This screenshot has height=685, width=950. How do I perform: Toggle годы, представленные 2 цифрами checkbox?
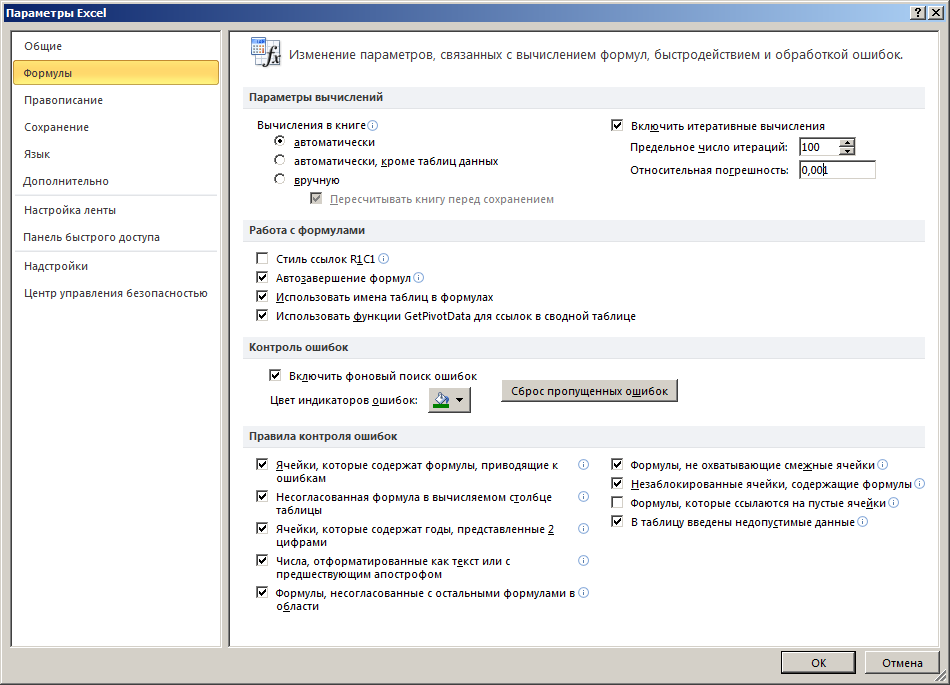(262, 528)
